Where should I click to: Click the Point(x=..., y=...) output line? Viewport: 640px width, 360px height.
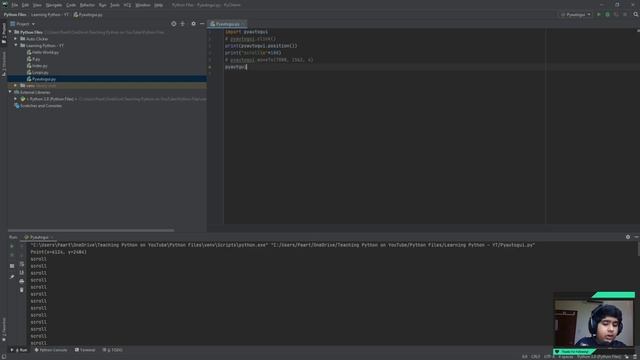(58, 252)
